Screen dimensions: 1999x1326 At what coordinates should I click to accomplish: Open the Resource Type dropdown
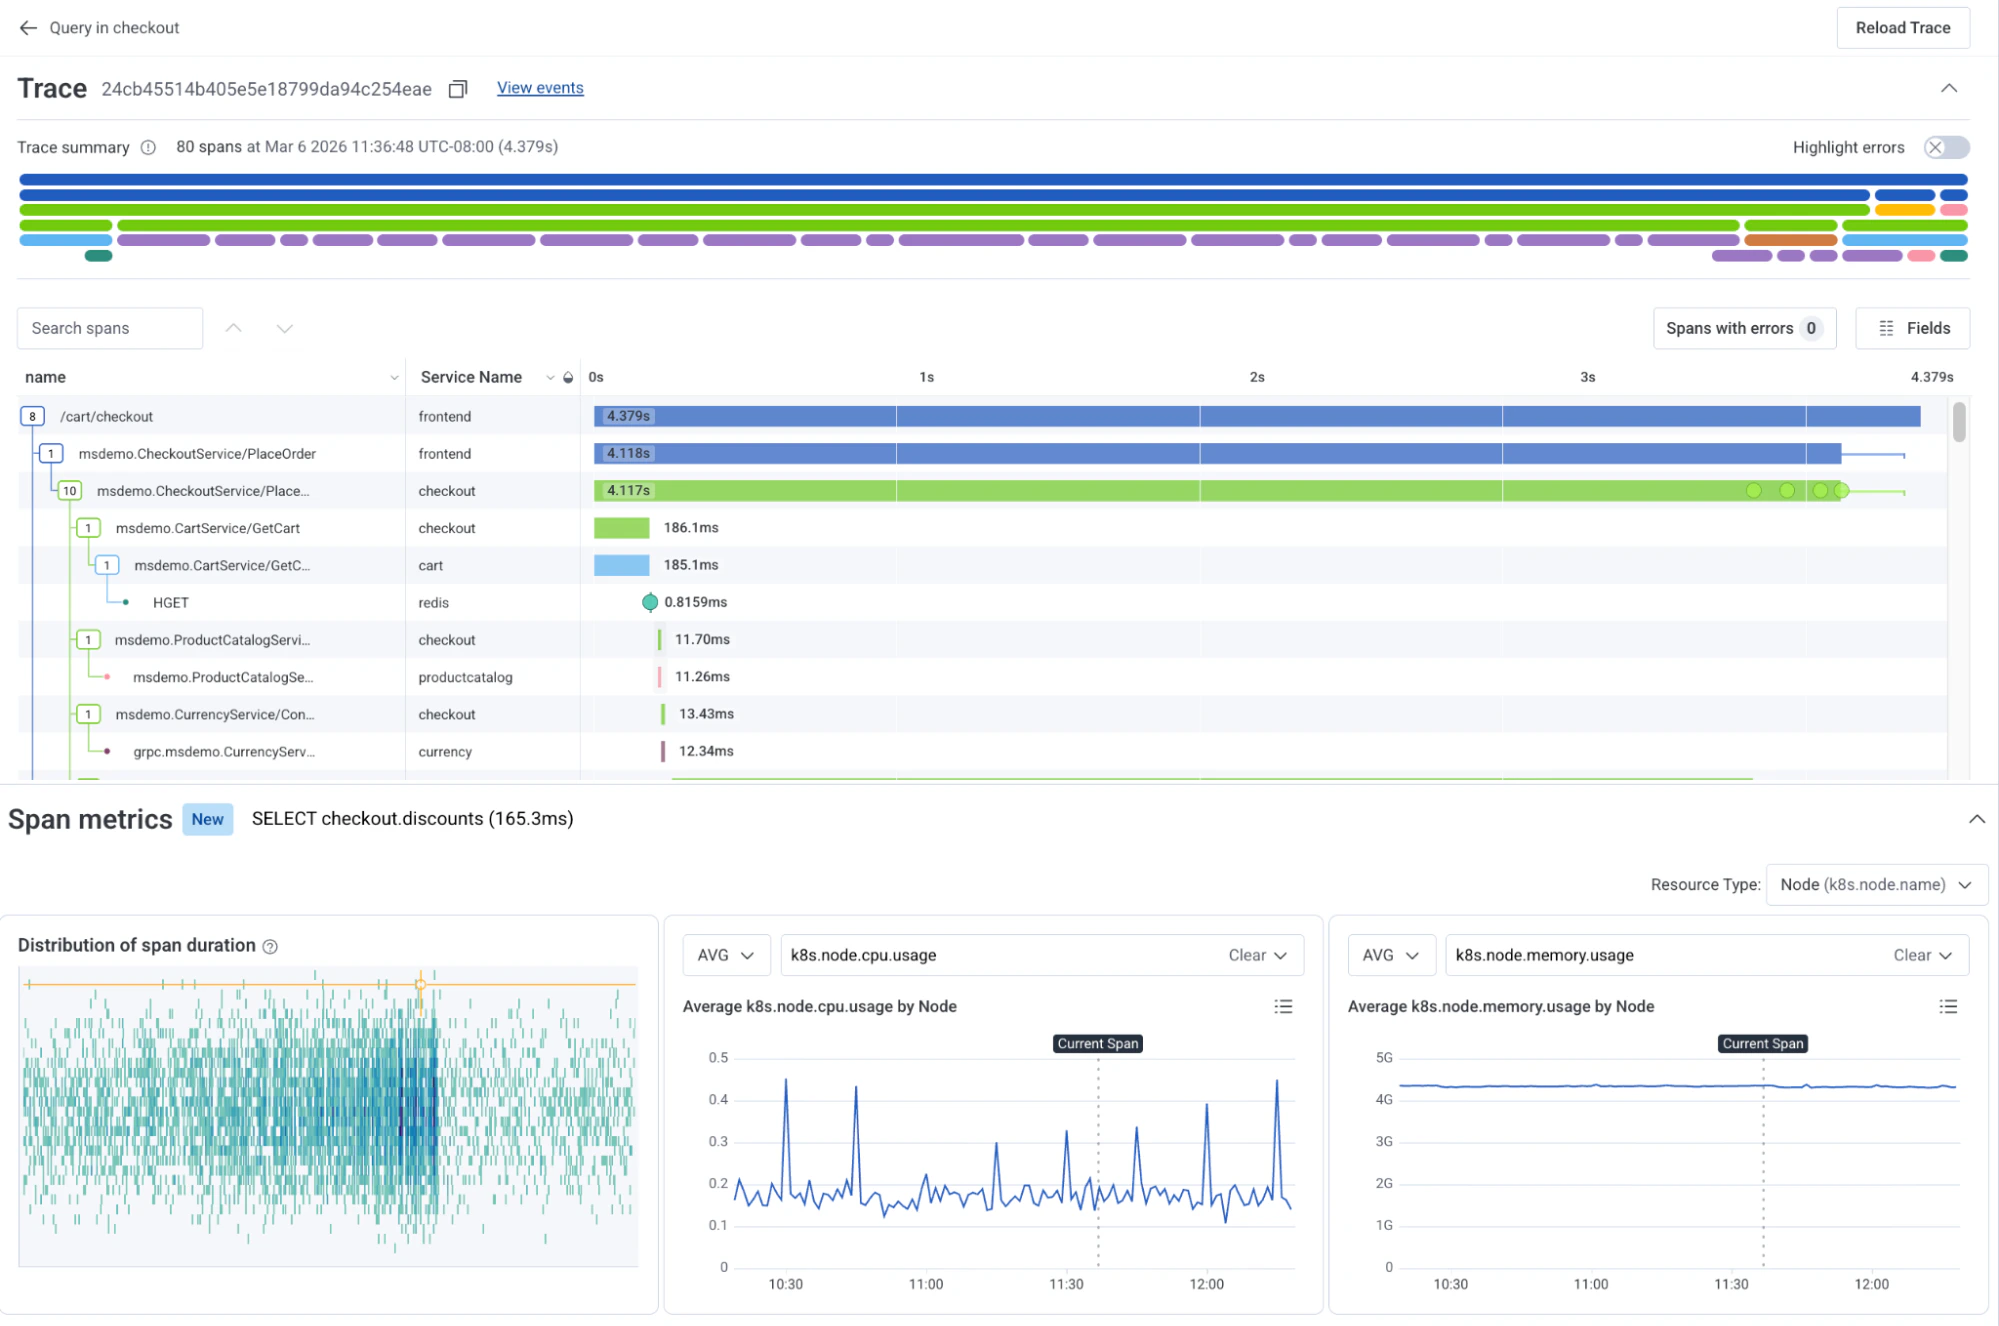pos(1876,884)
